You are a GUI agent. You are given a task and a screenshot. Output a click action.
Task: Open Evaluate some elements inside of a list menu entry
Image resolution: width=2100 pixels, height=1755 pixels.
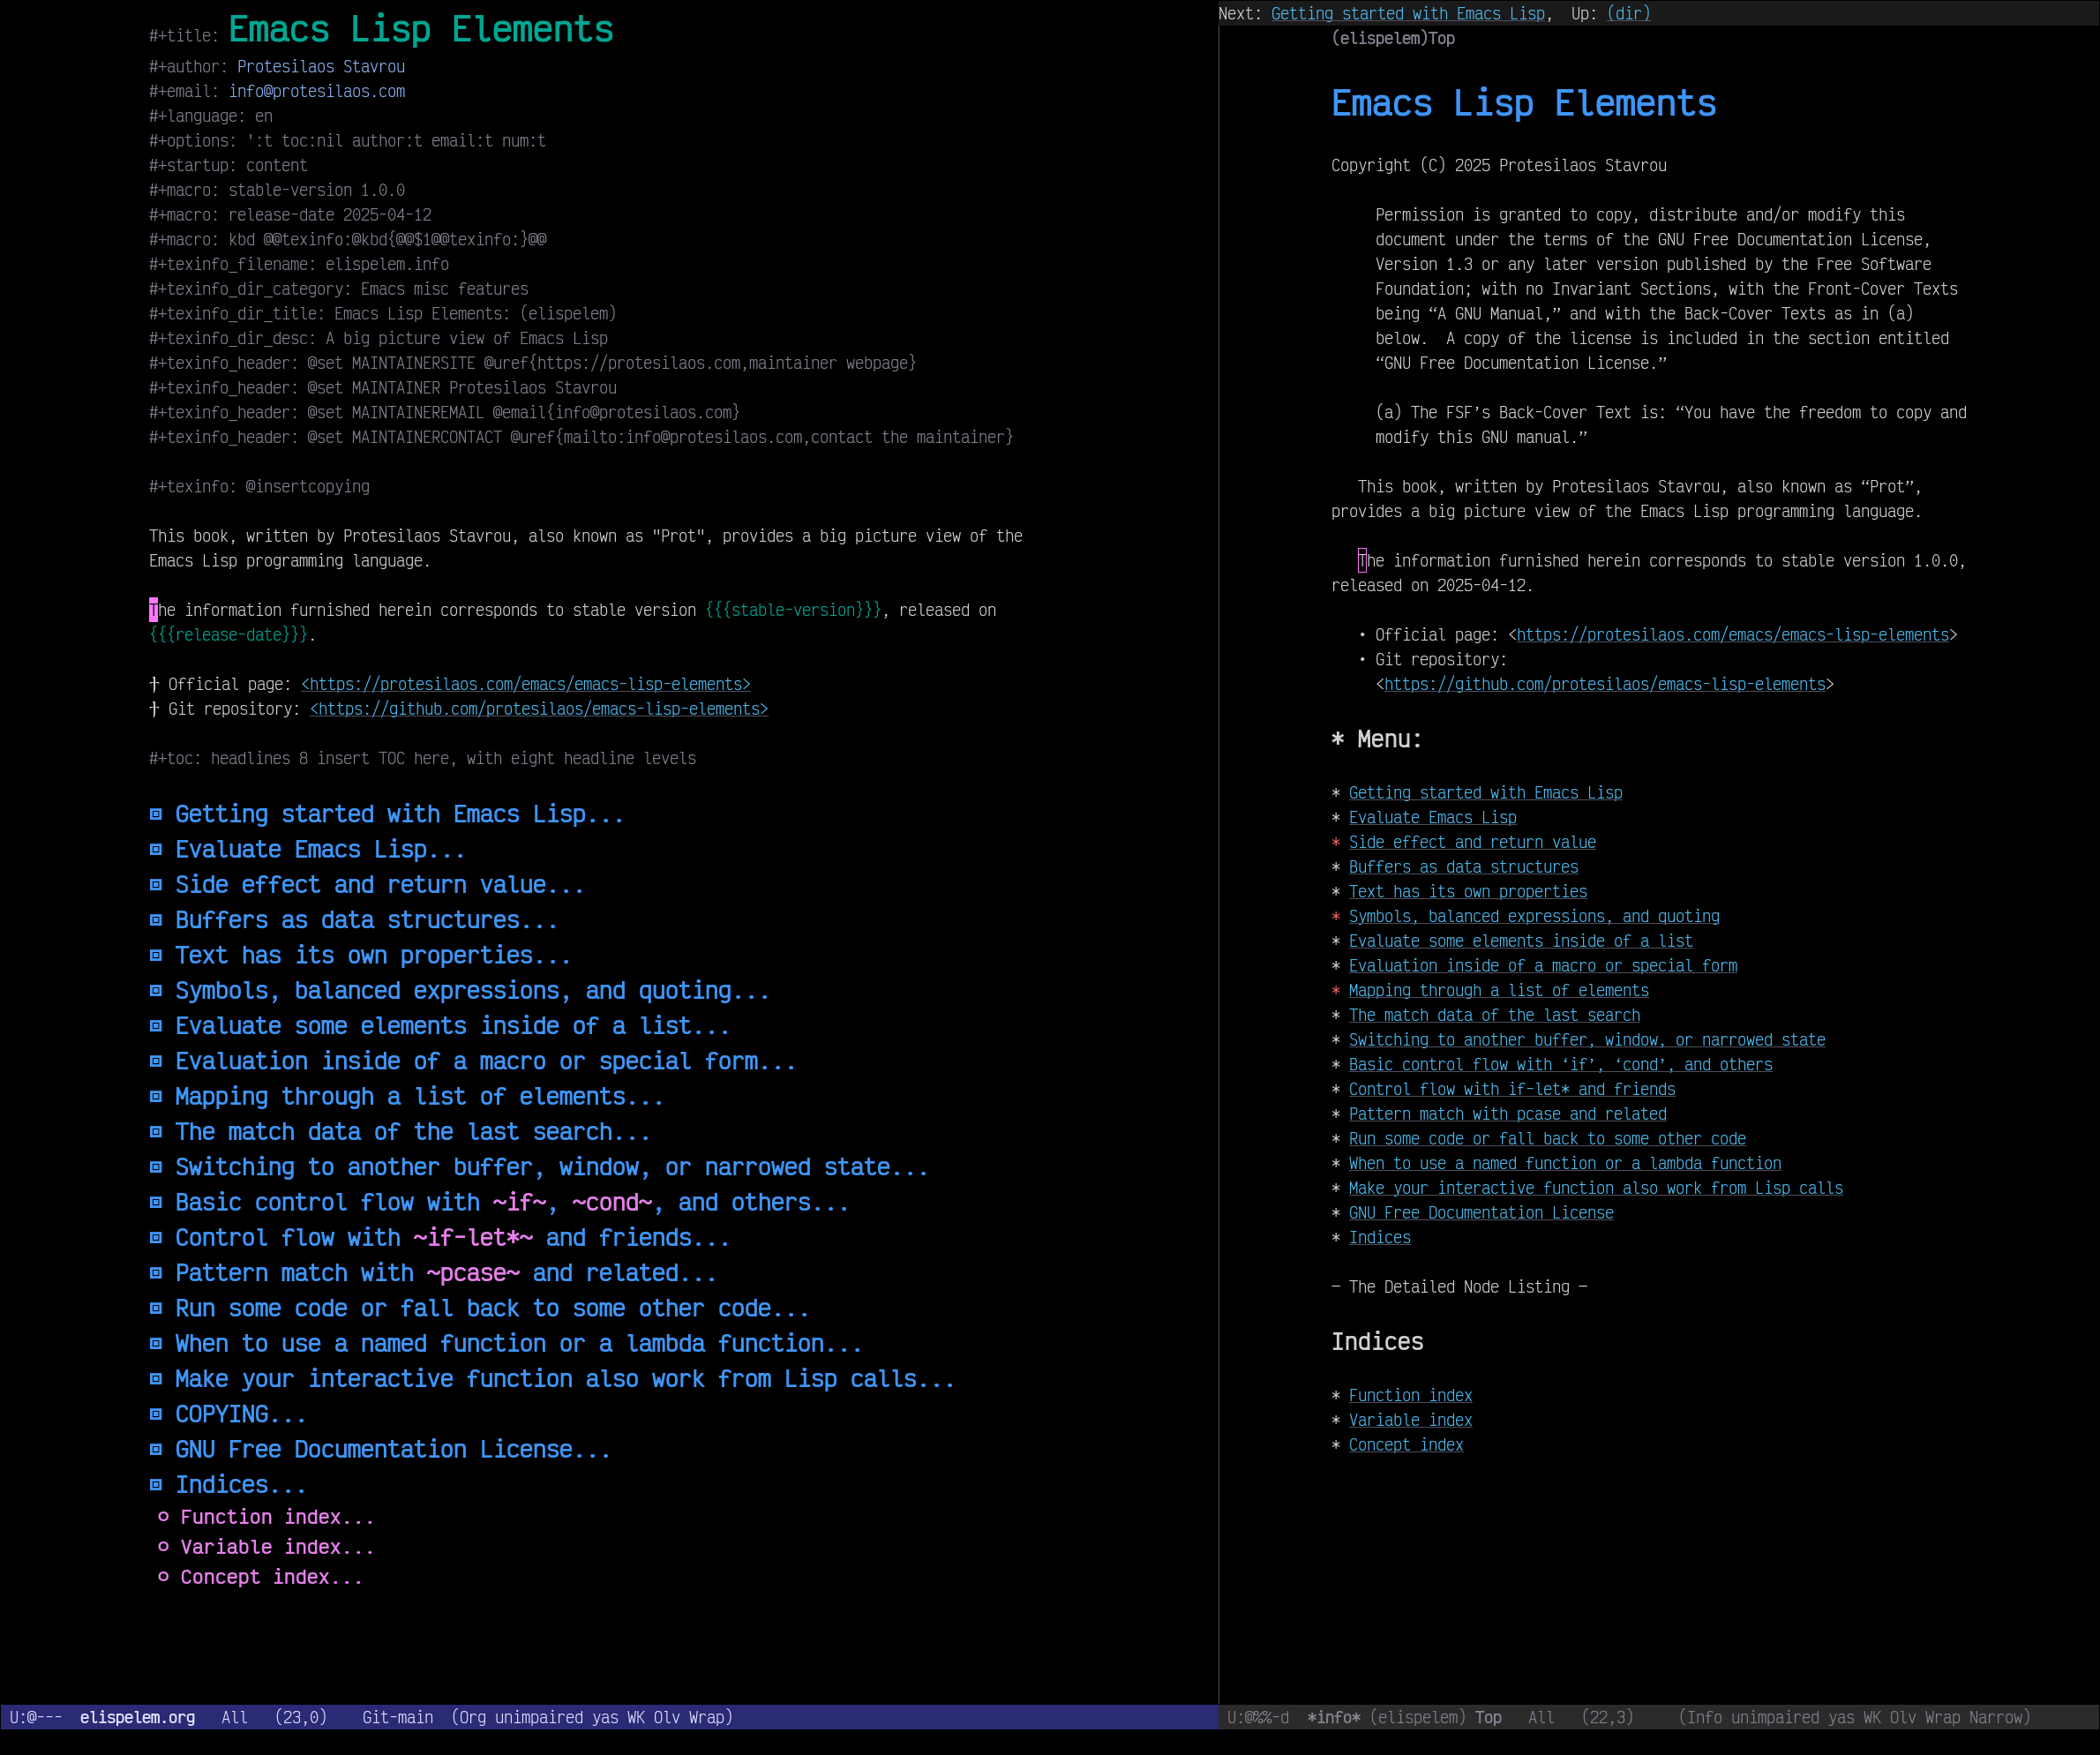1520,941
